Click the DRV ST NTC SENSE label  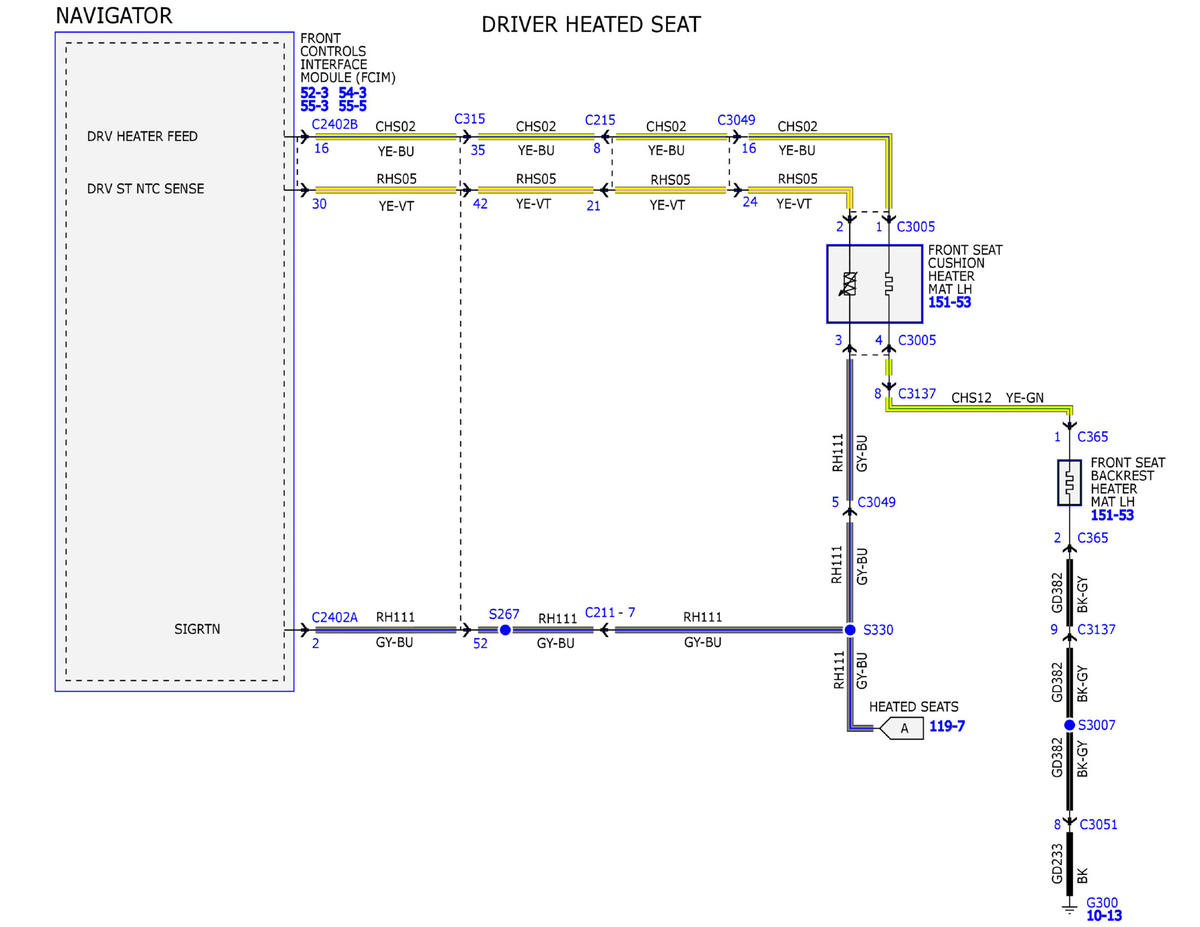point(145,188)
